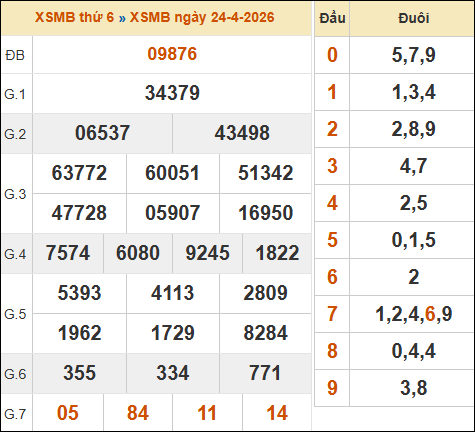Select the G.5 number 8284
The height and width of the screenshot is (432, 475).
265,333
